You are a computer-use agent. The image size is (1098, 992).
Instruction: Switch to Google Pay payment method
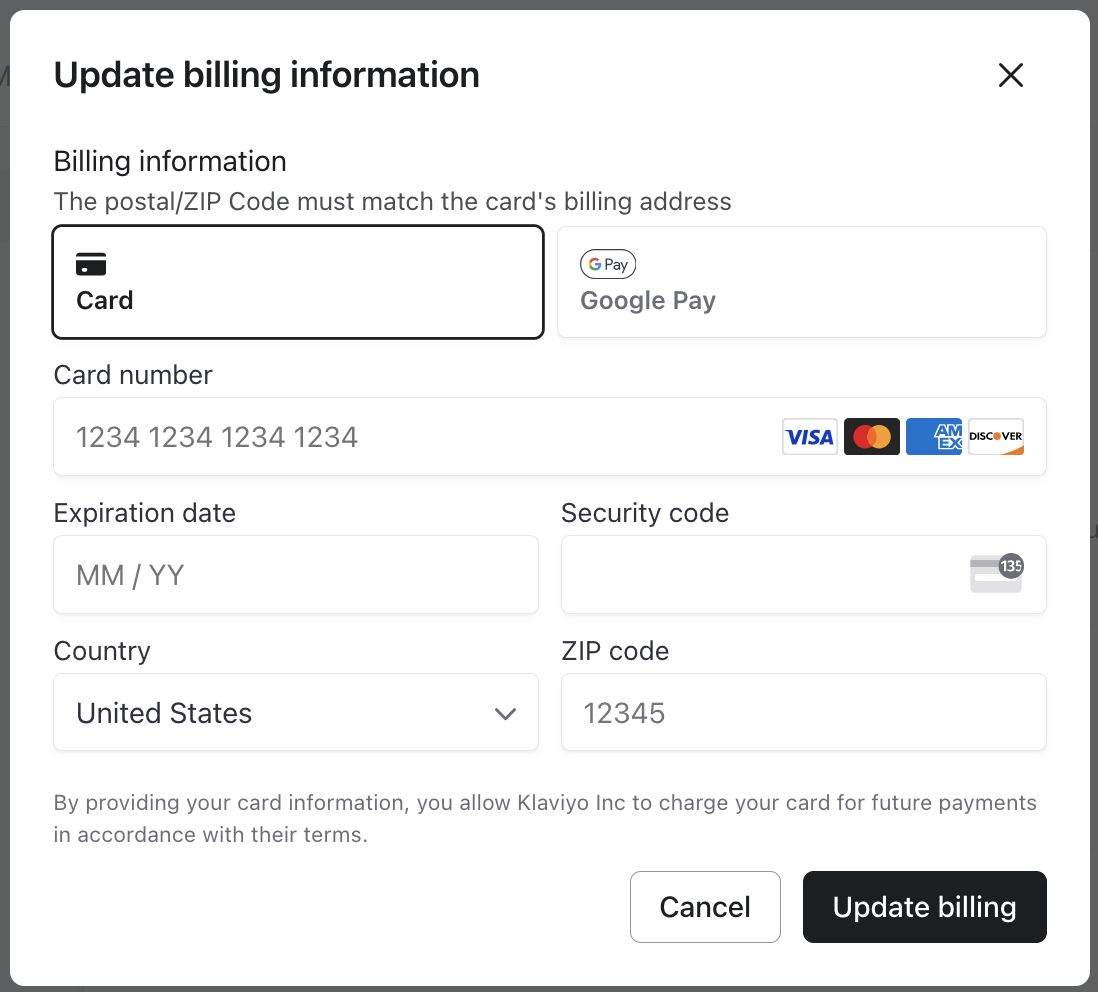[801, 282]
